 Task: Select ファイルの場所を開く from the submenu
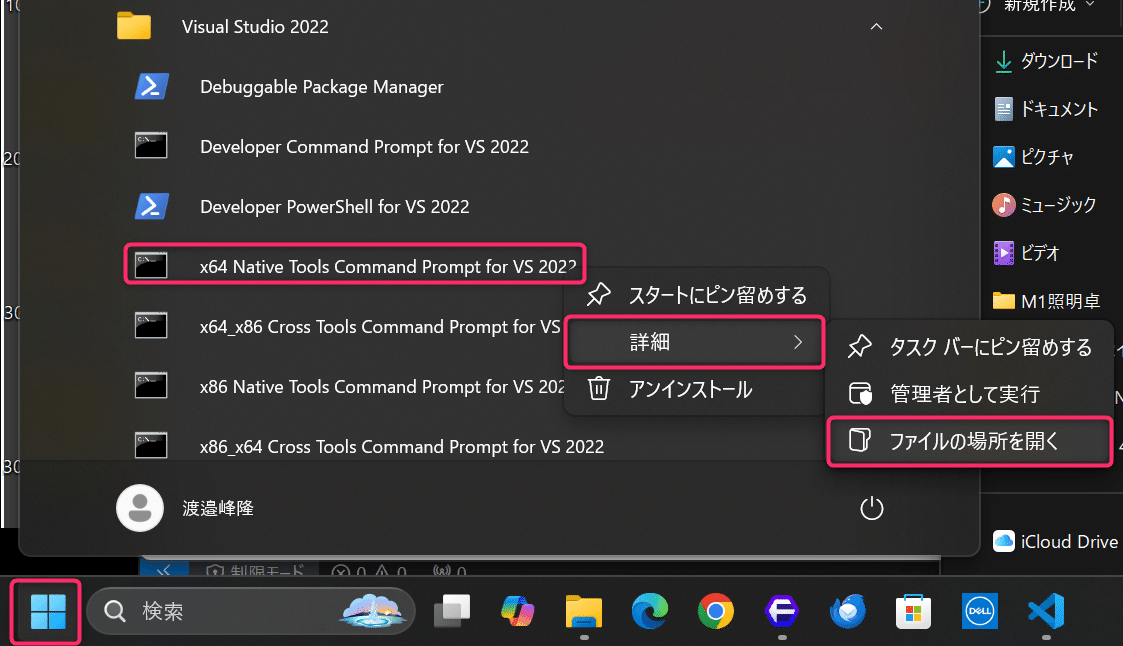click(x=970, y=441)
